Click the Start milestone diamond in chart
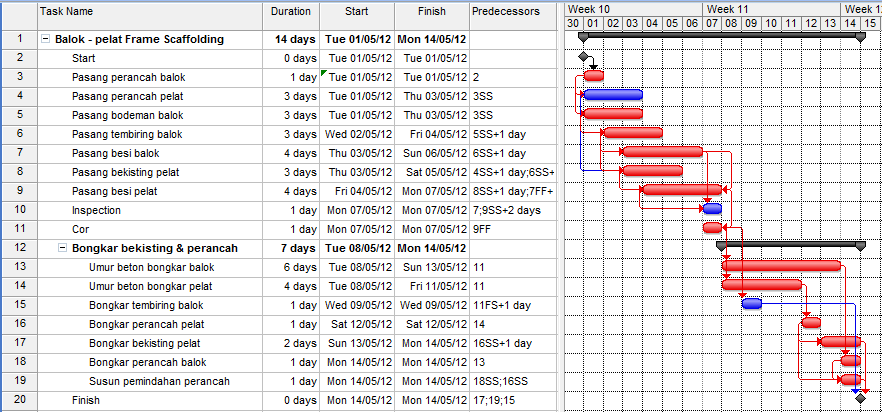This screenshot has height=412, width=882. pyautogui.click(x=584, y=58)
